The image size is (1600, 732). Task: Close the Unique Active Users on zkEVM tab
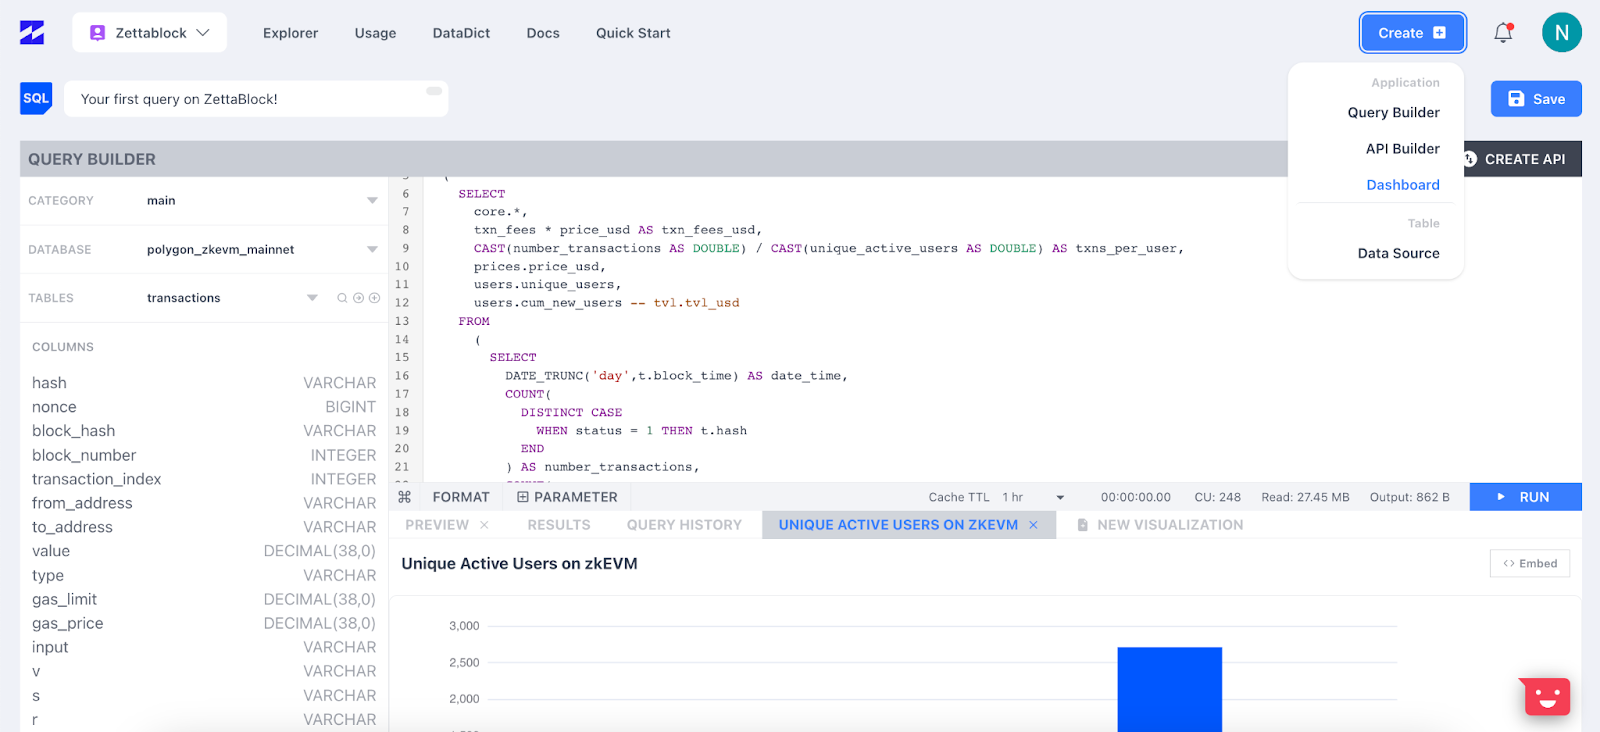(1033, 525)
